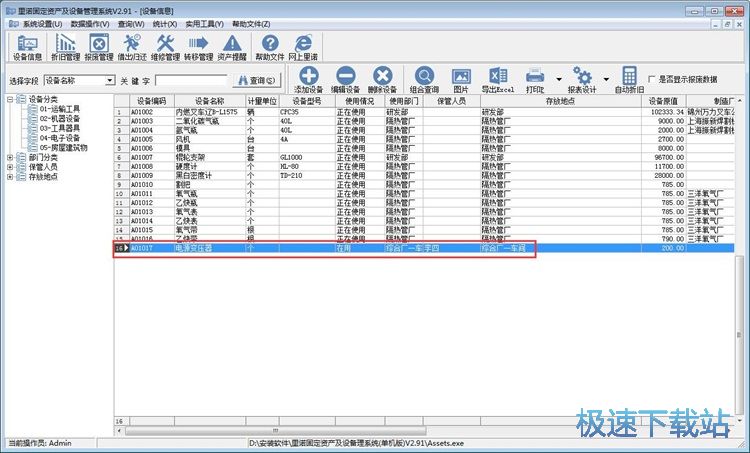Click the 删除设备 X icon
Screen dimensions: 750x453
click(382, 80)
